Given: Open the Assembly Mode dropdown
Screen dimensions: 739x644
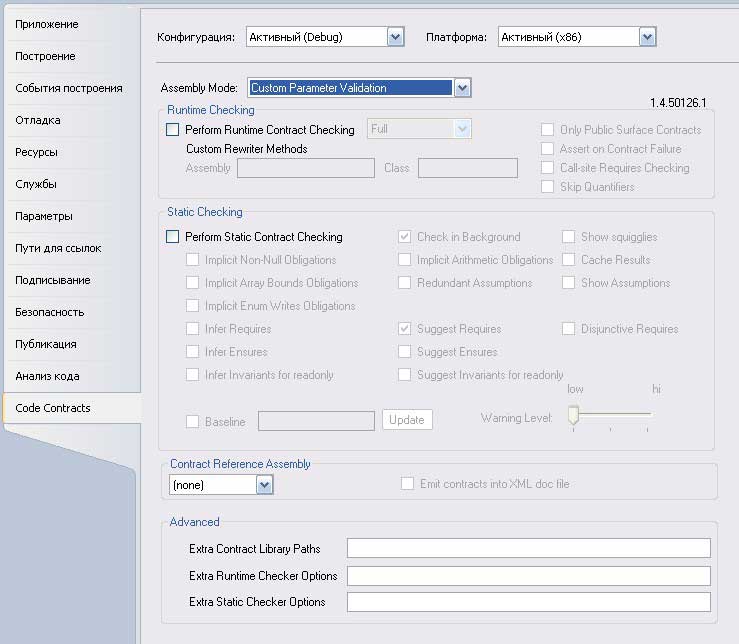Looking at the screenshot, I should coord(462,88).
